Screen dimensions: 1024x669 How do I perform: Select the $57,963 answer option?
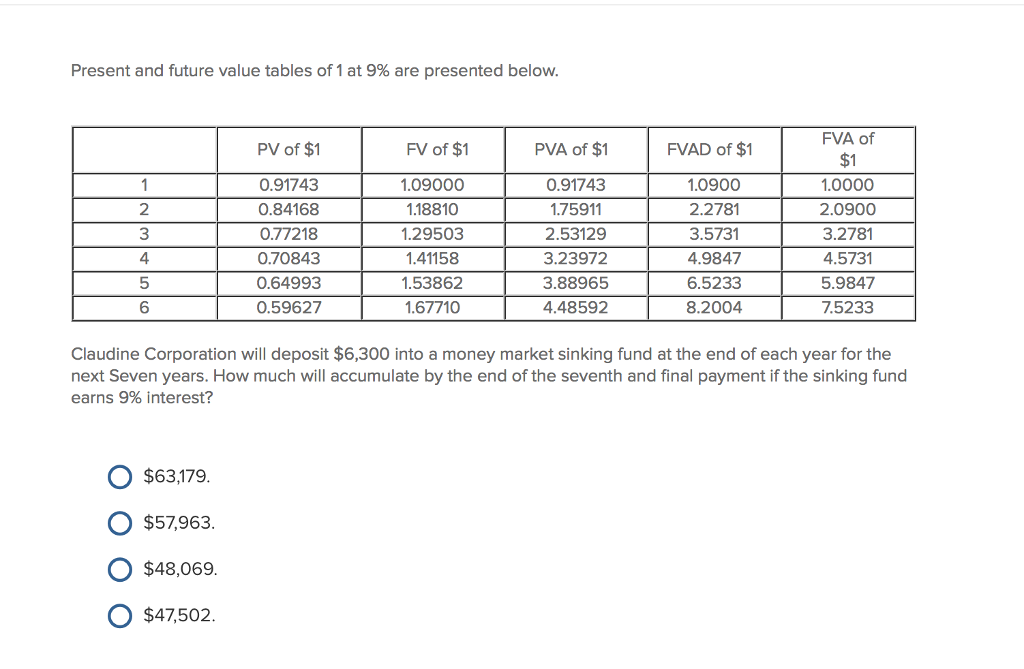click(x=119, y=522)
